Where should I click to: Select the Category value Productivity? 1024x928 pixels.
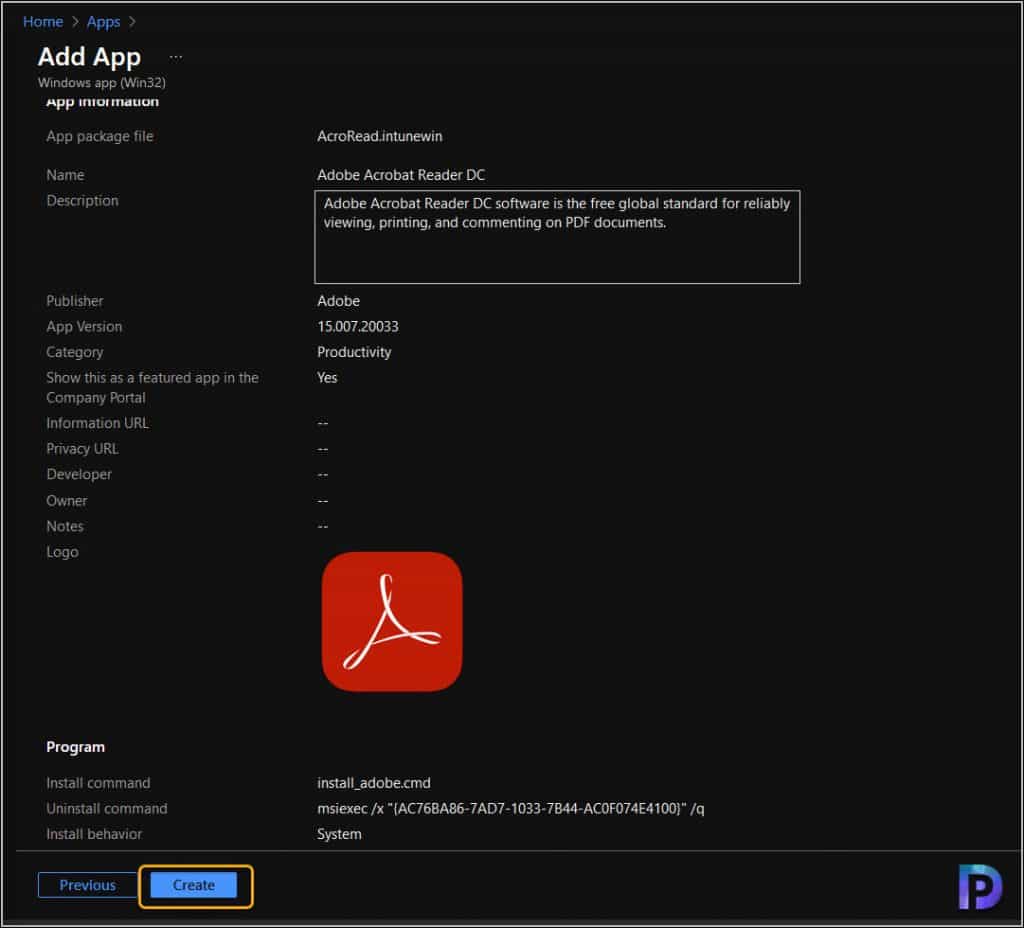(354, 352)
